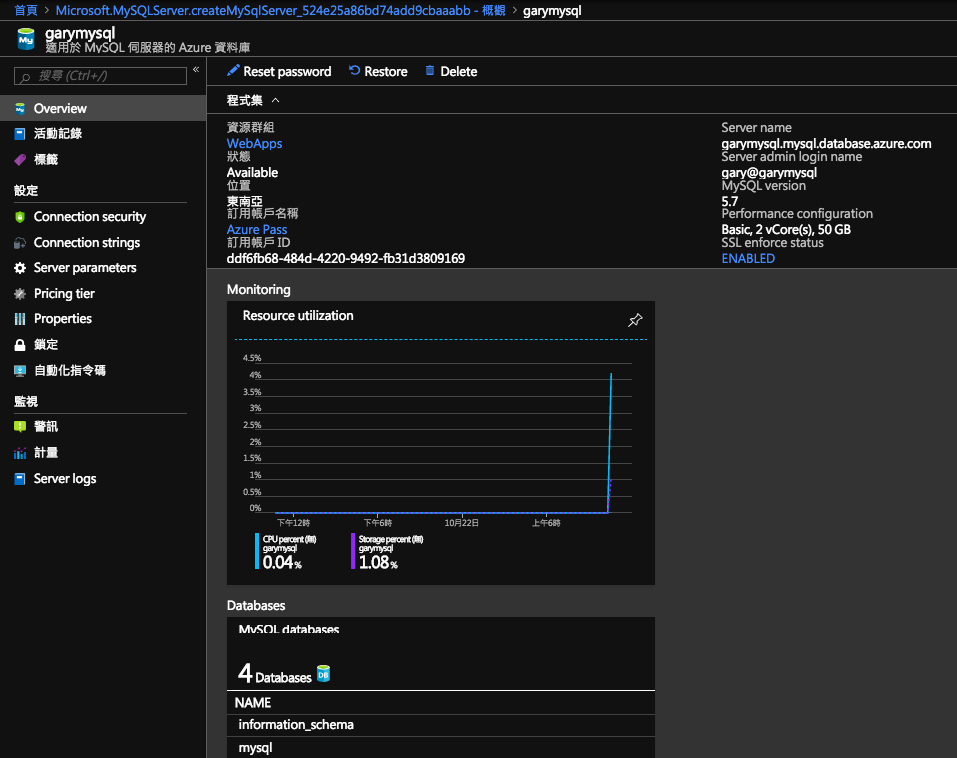The height and width of the screenshot is (758, 957).
Task: Click Storage percent purple legend swatch
Action: pos(353,551)
